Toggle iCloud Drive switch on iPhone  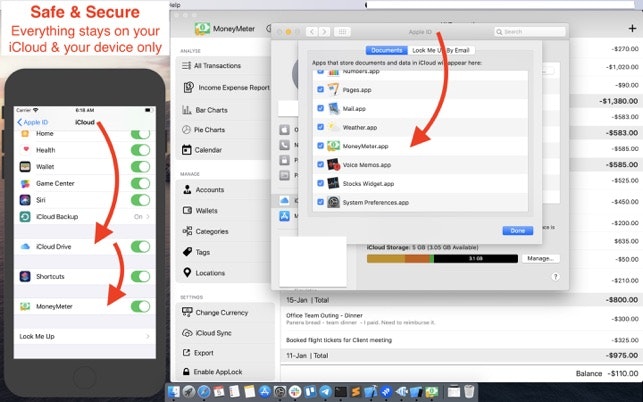pos(140,247)
